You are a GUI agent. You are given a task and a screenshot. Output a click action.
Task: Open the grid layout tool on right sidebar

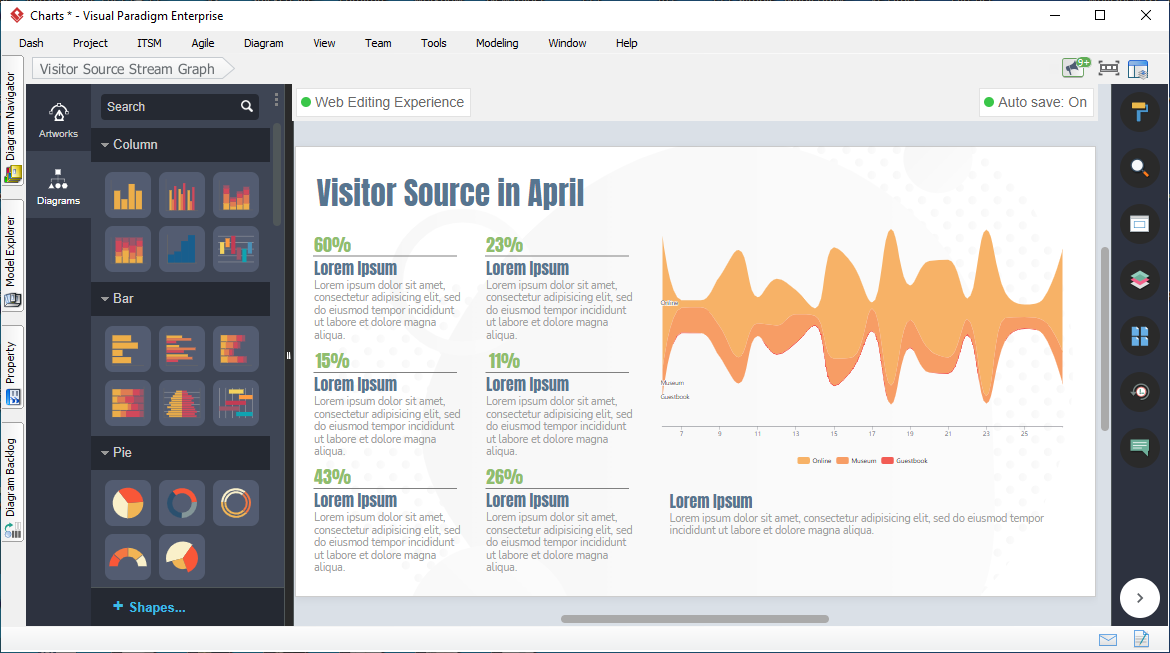[x=1139, y=336]
